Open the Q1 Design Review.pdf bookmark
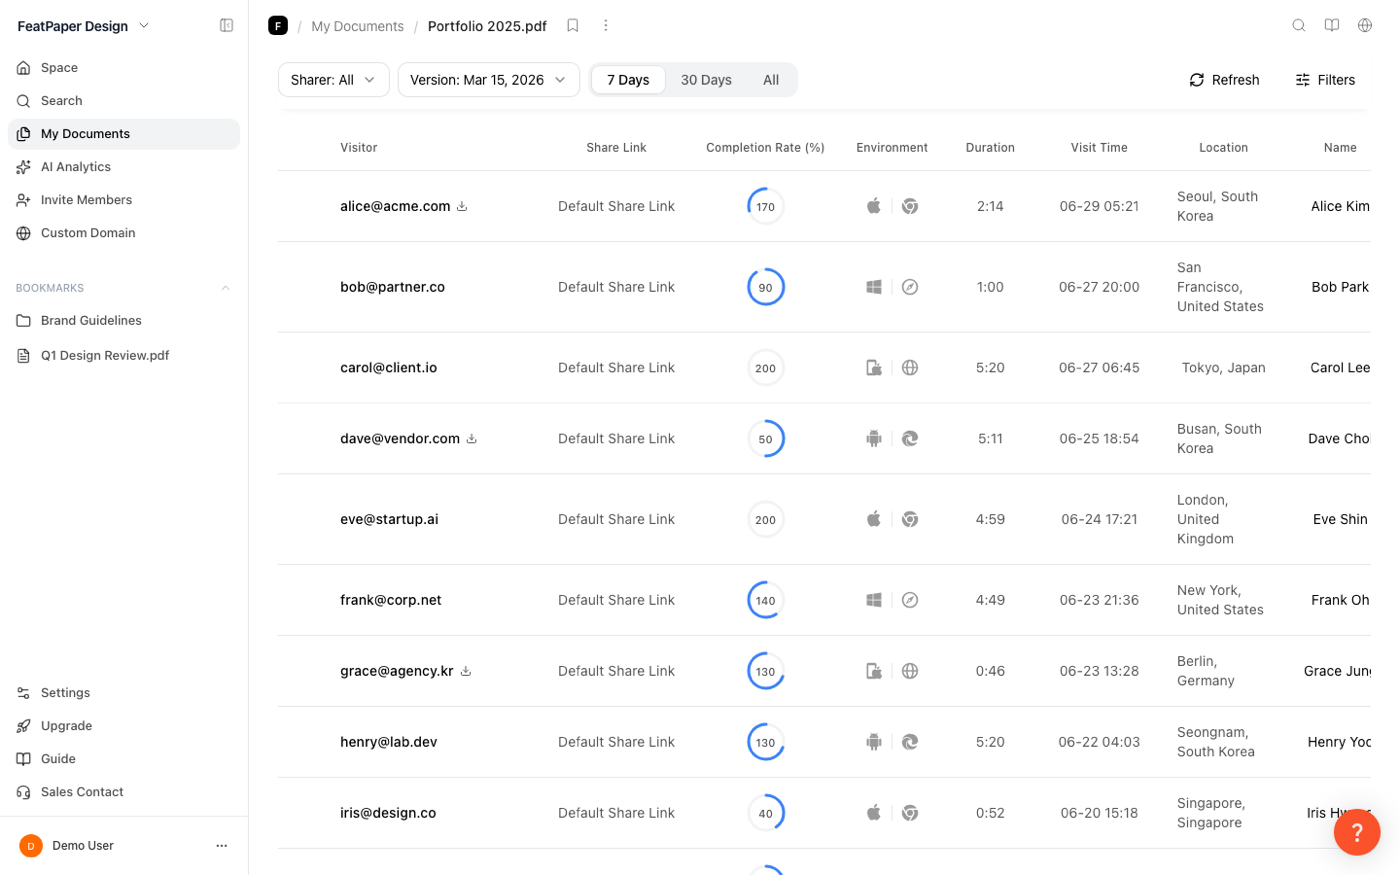The width and height of the screenshot is (1400, 875). click(124, 356)
